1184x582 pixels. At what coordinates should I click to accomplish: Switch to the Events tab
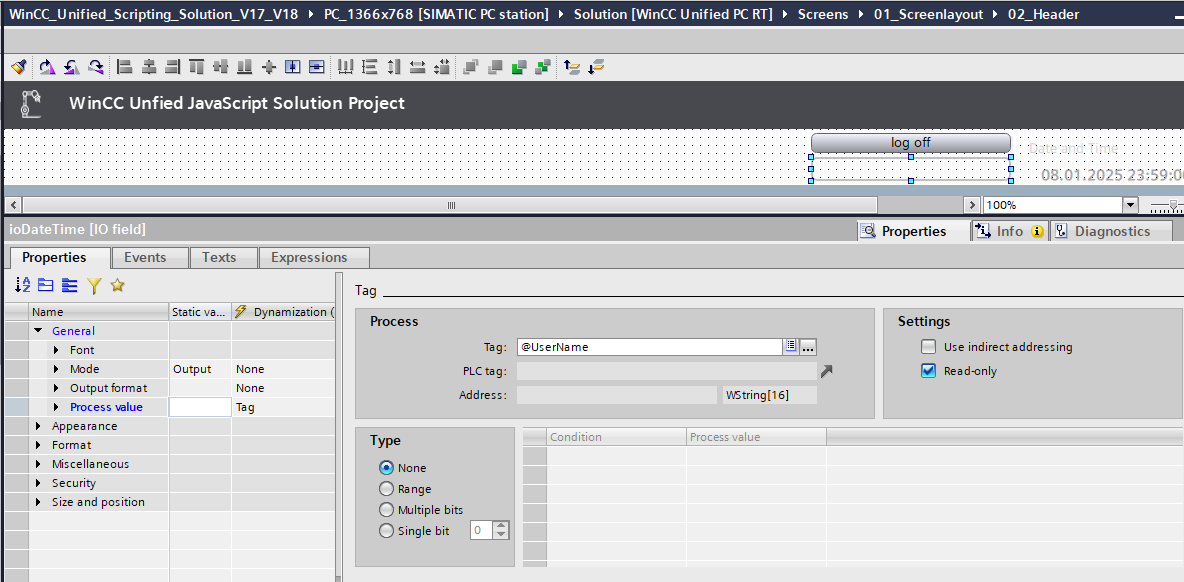pyautogui.click(x=145, y=257)
